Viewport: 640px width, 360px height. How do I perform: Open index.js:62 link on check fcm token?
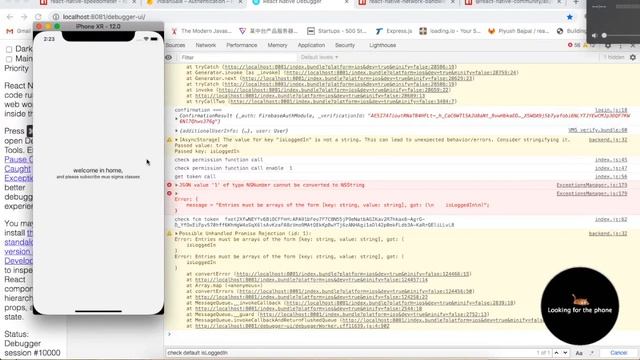[x=611, y=219]
